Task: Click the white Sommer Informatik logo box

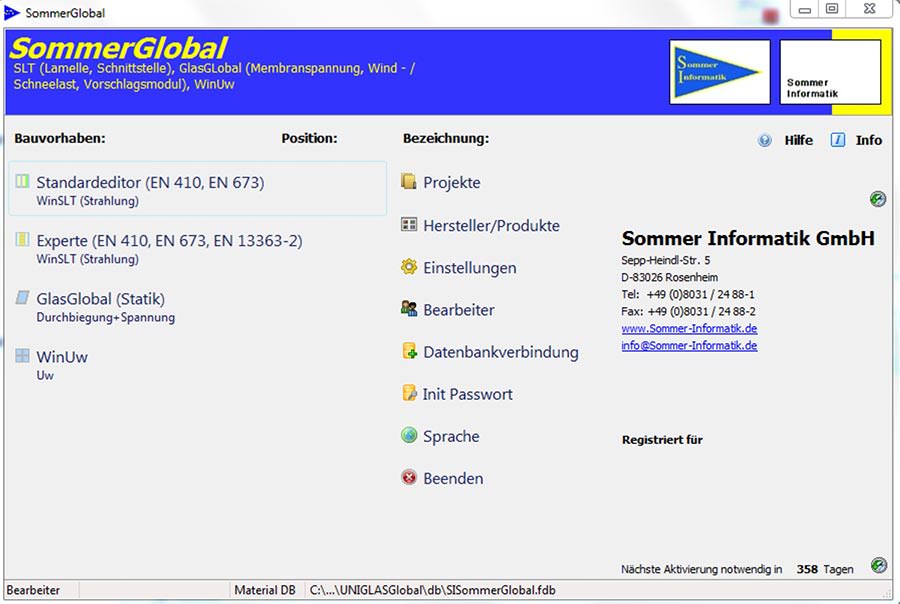Action: tap(830, 72)
